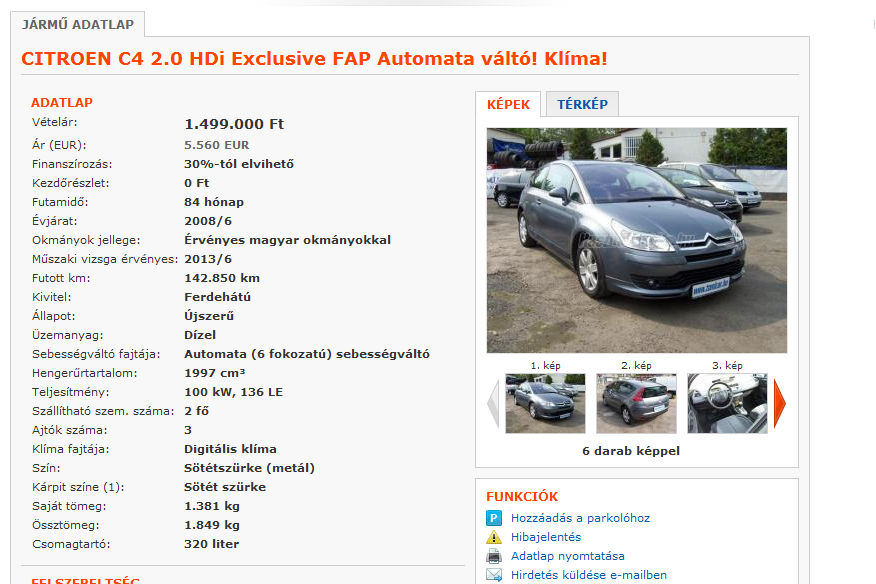Click the envelope icon for e-mail sending
This screenshot has width=876, height=584.
point(494,574)
